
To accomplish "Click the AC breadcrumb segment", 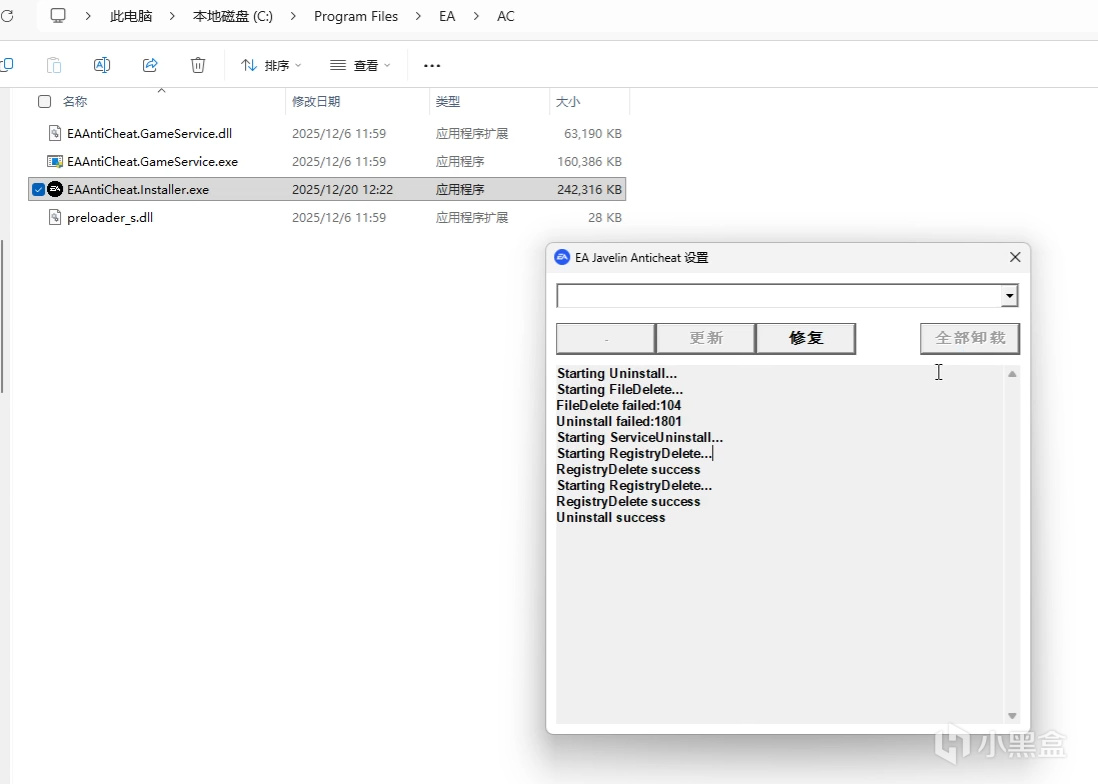I will coord(506,15).
